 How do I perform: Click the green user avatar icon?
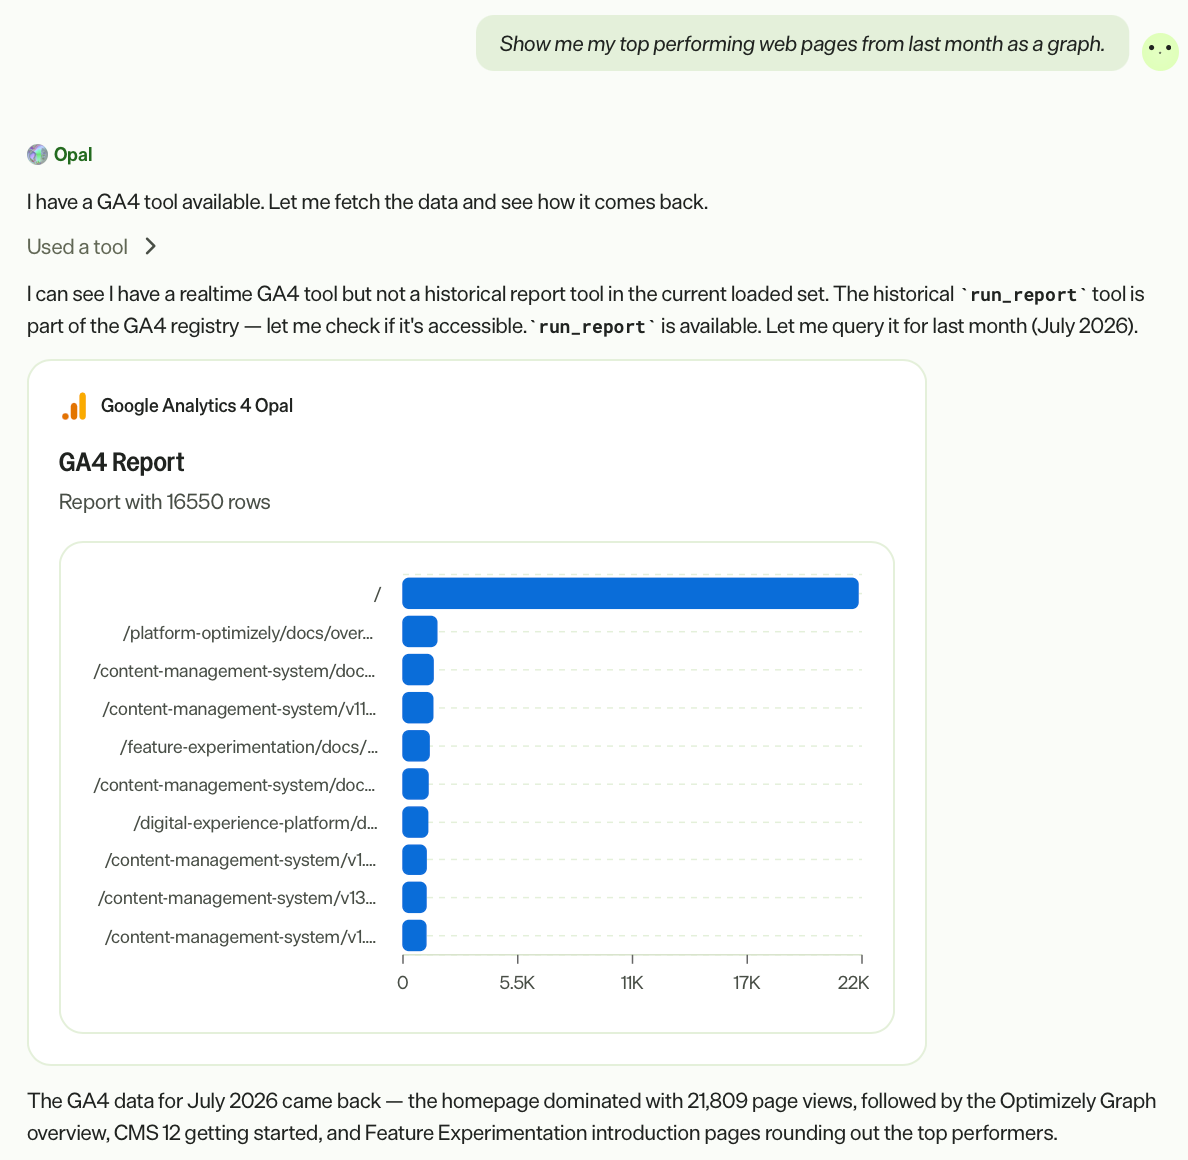1160,52
